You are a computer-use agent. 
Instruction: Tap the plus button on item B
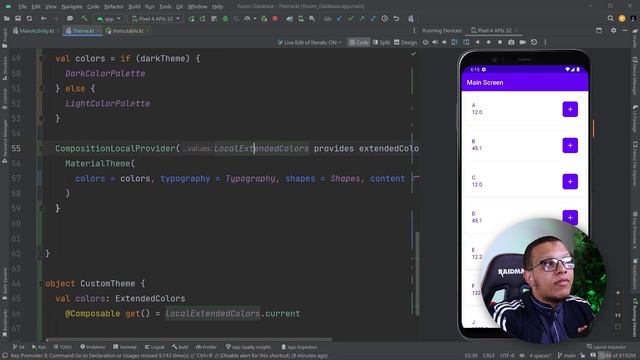(x=570, y=145)
